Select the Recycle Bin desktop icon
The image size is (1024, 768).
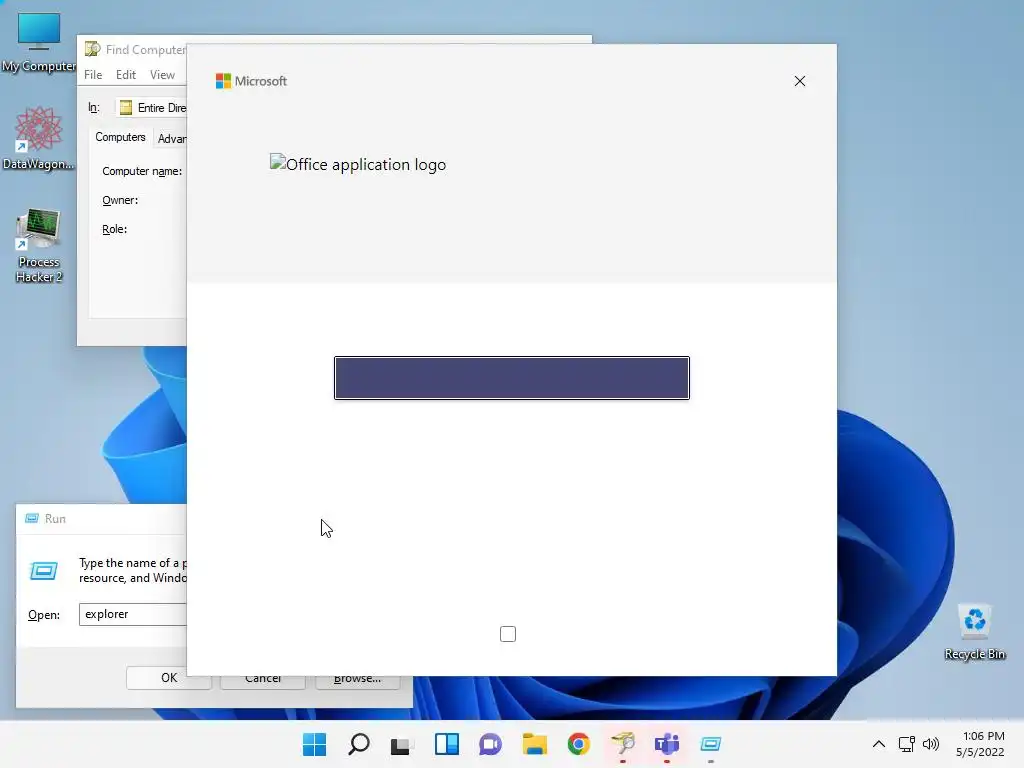[x=974, y=632]
